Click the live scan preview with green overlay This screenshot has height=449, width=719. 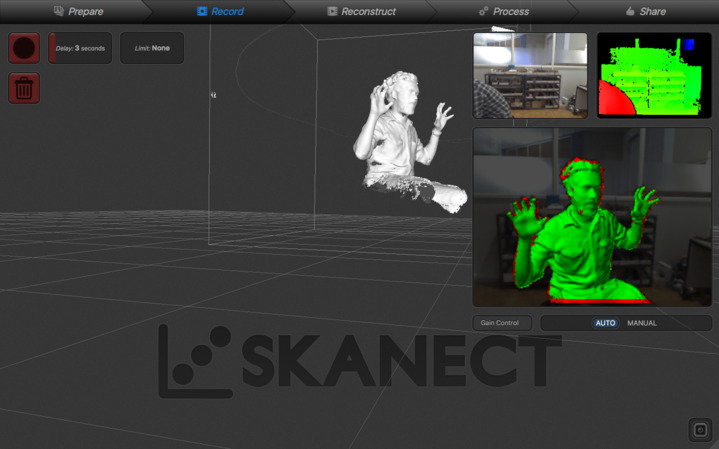click(x=592, y=217)
